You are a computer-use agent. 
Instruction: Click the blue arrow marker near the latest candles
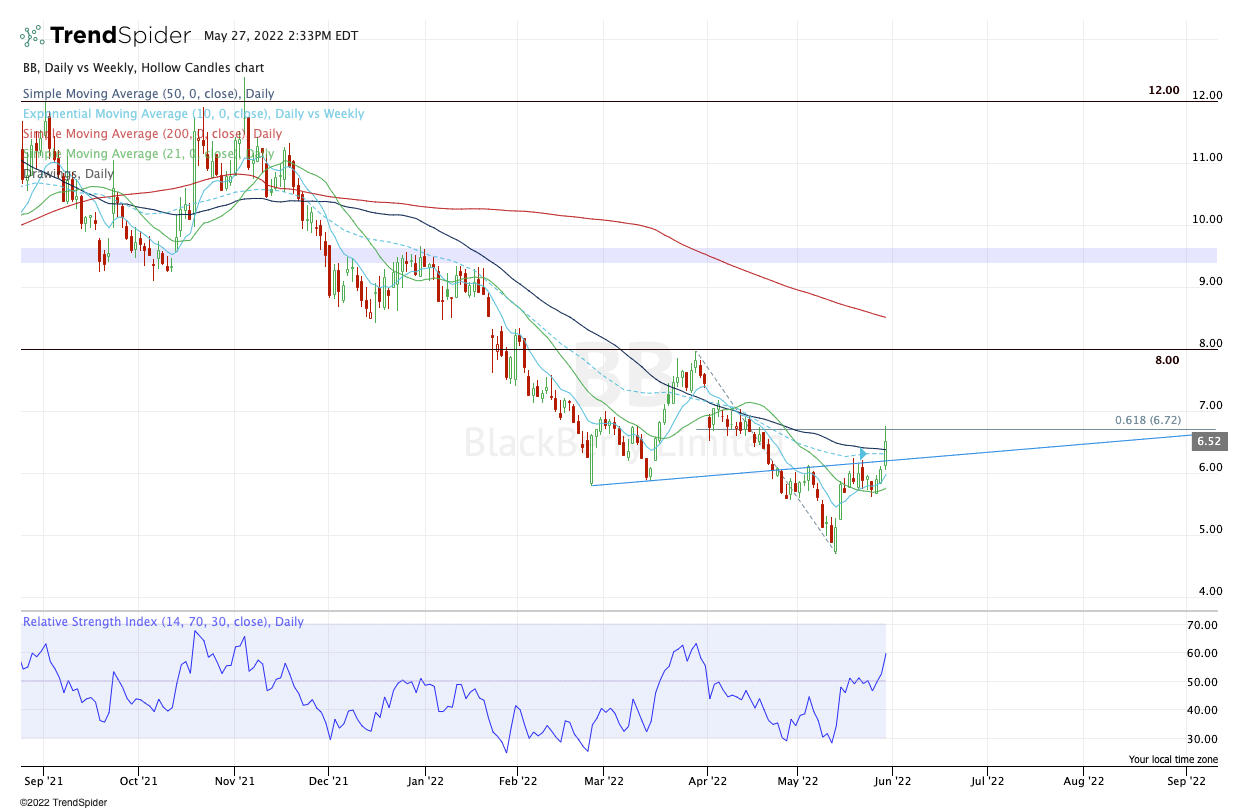(x=863, y=454)
